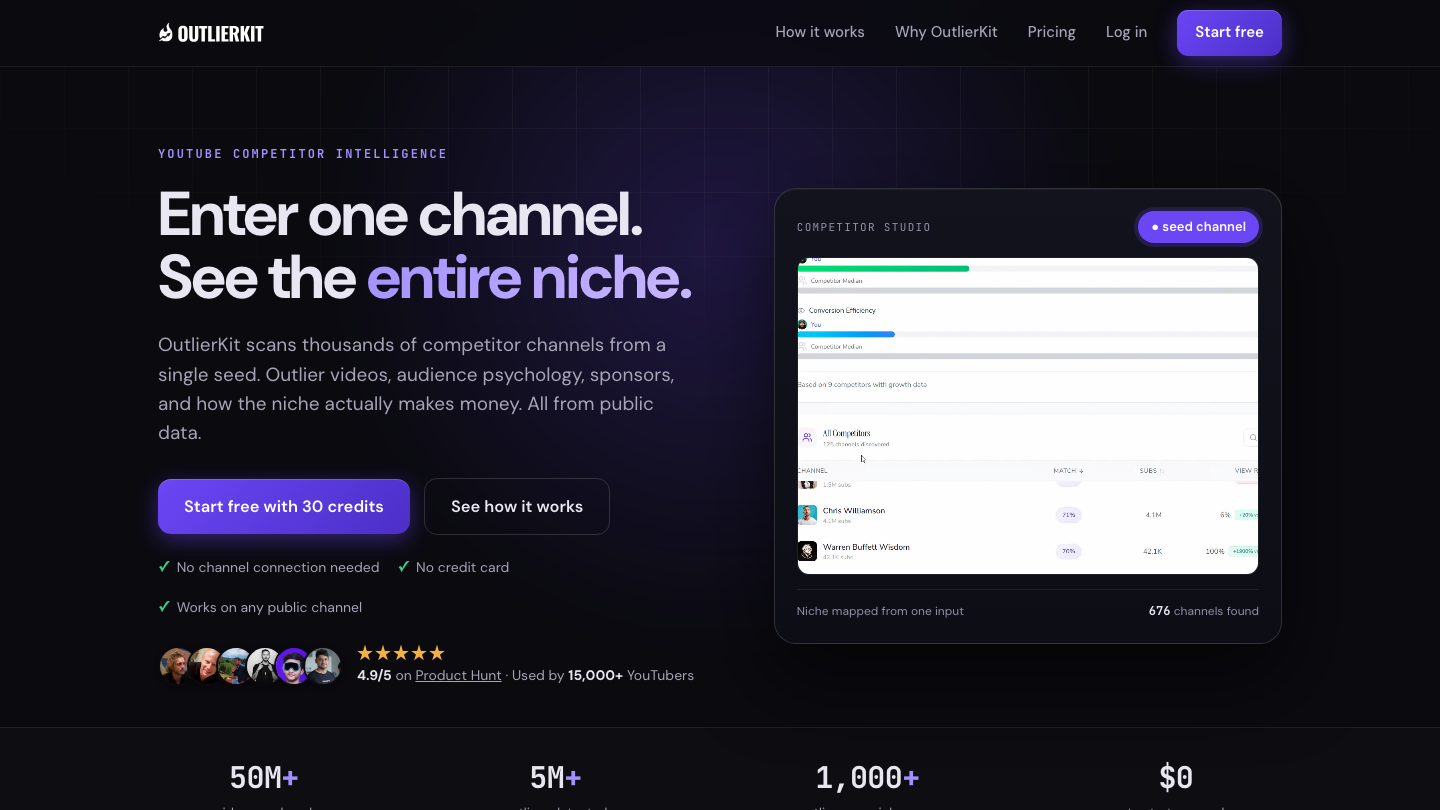The width and height of the screenshot is (1440, 810).
Task: Click the 4.9/5 rating text
Action: 374,675
